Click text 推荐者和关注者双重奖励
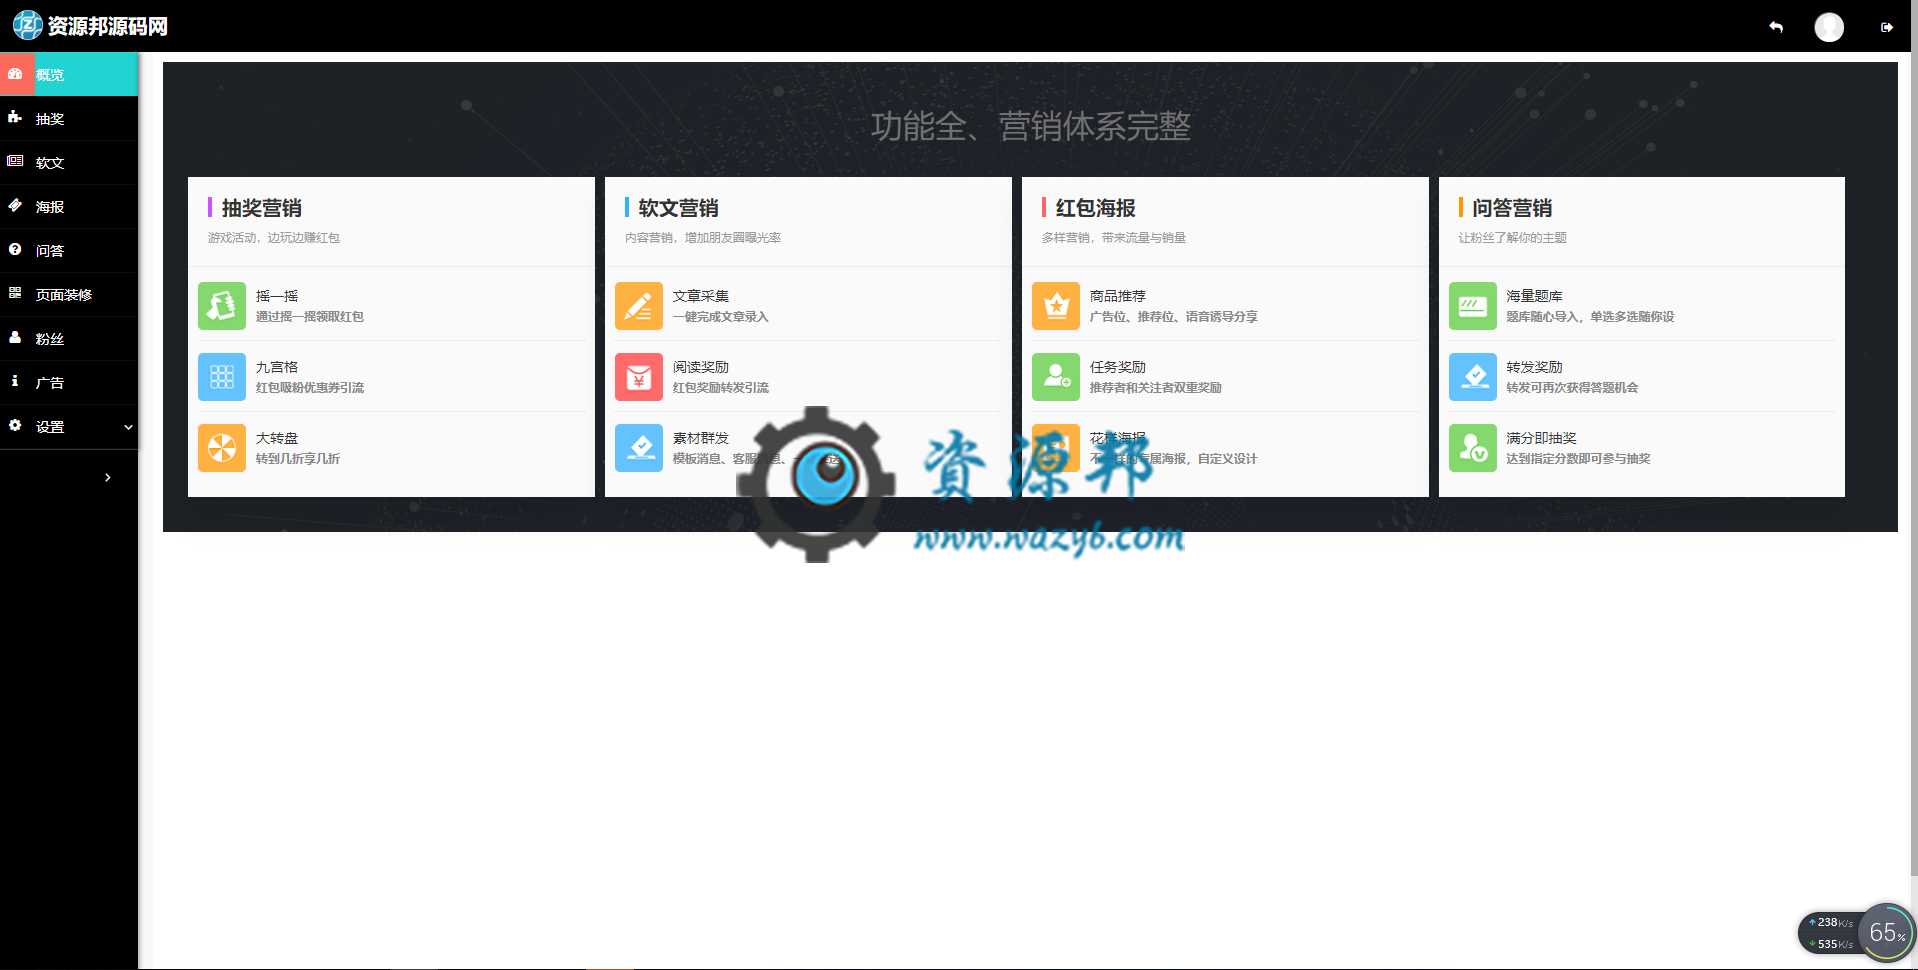This screenshot has height=970, width=1918. [x=1156, y=388]
